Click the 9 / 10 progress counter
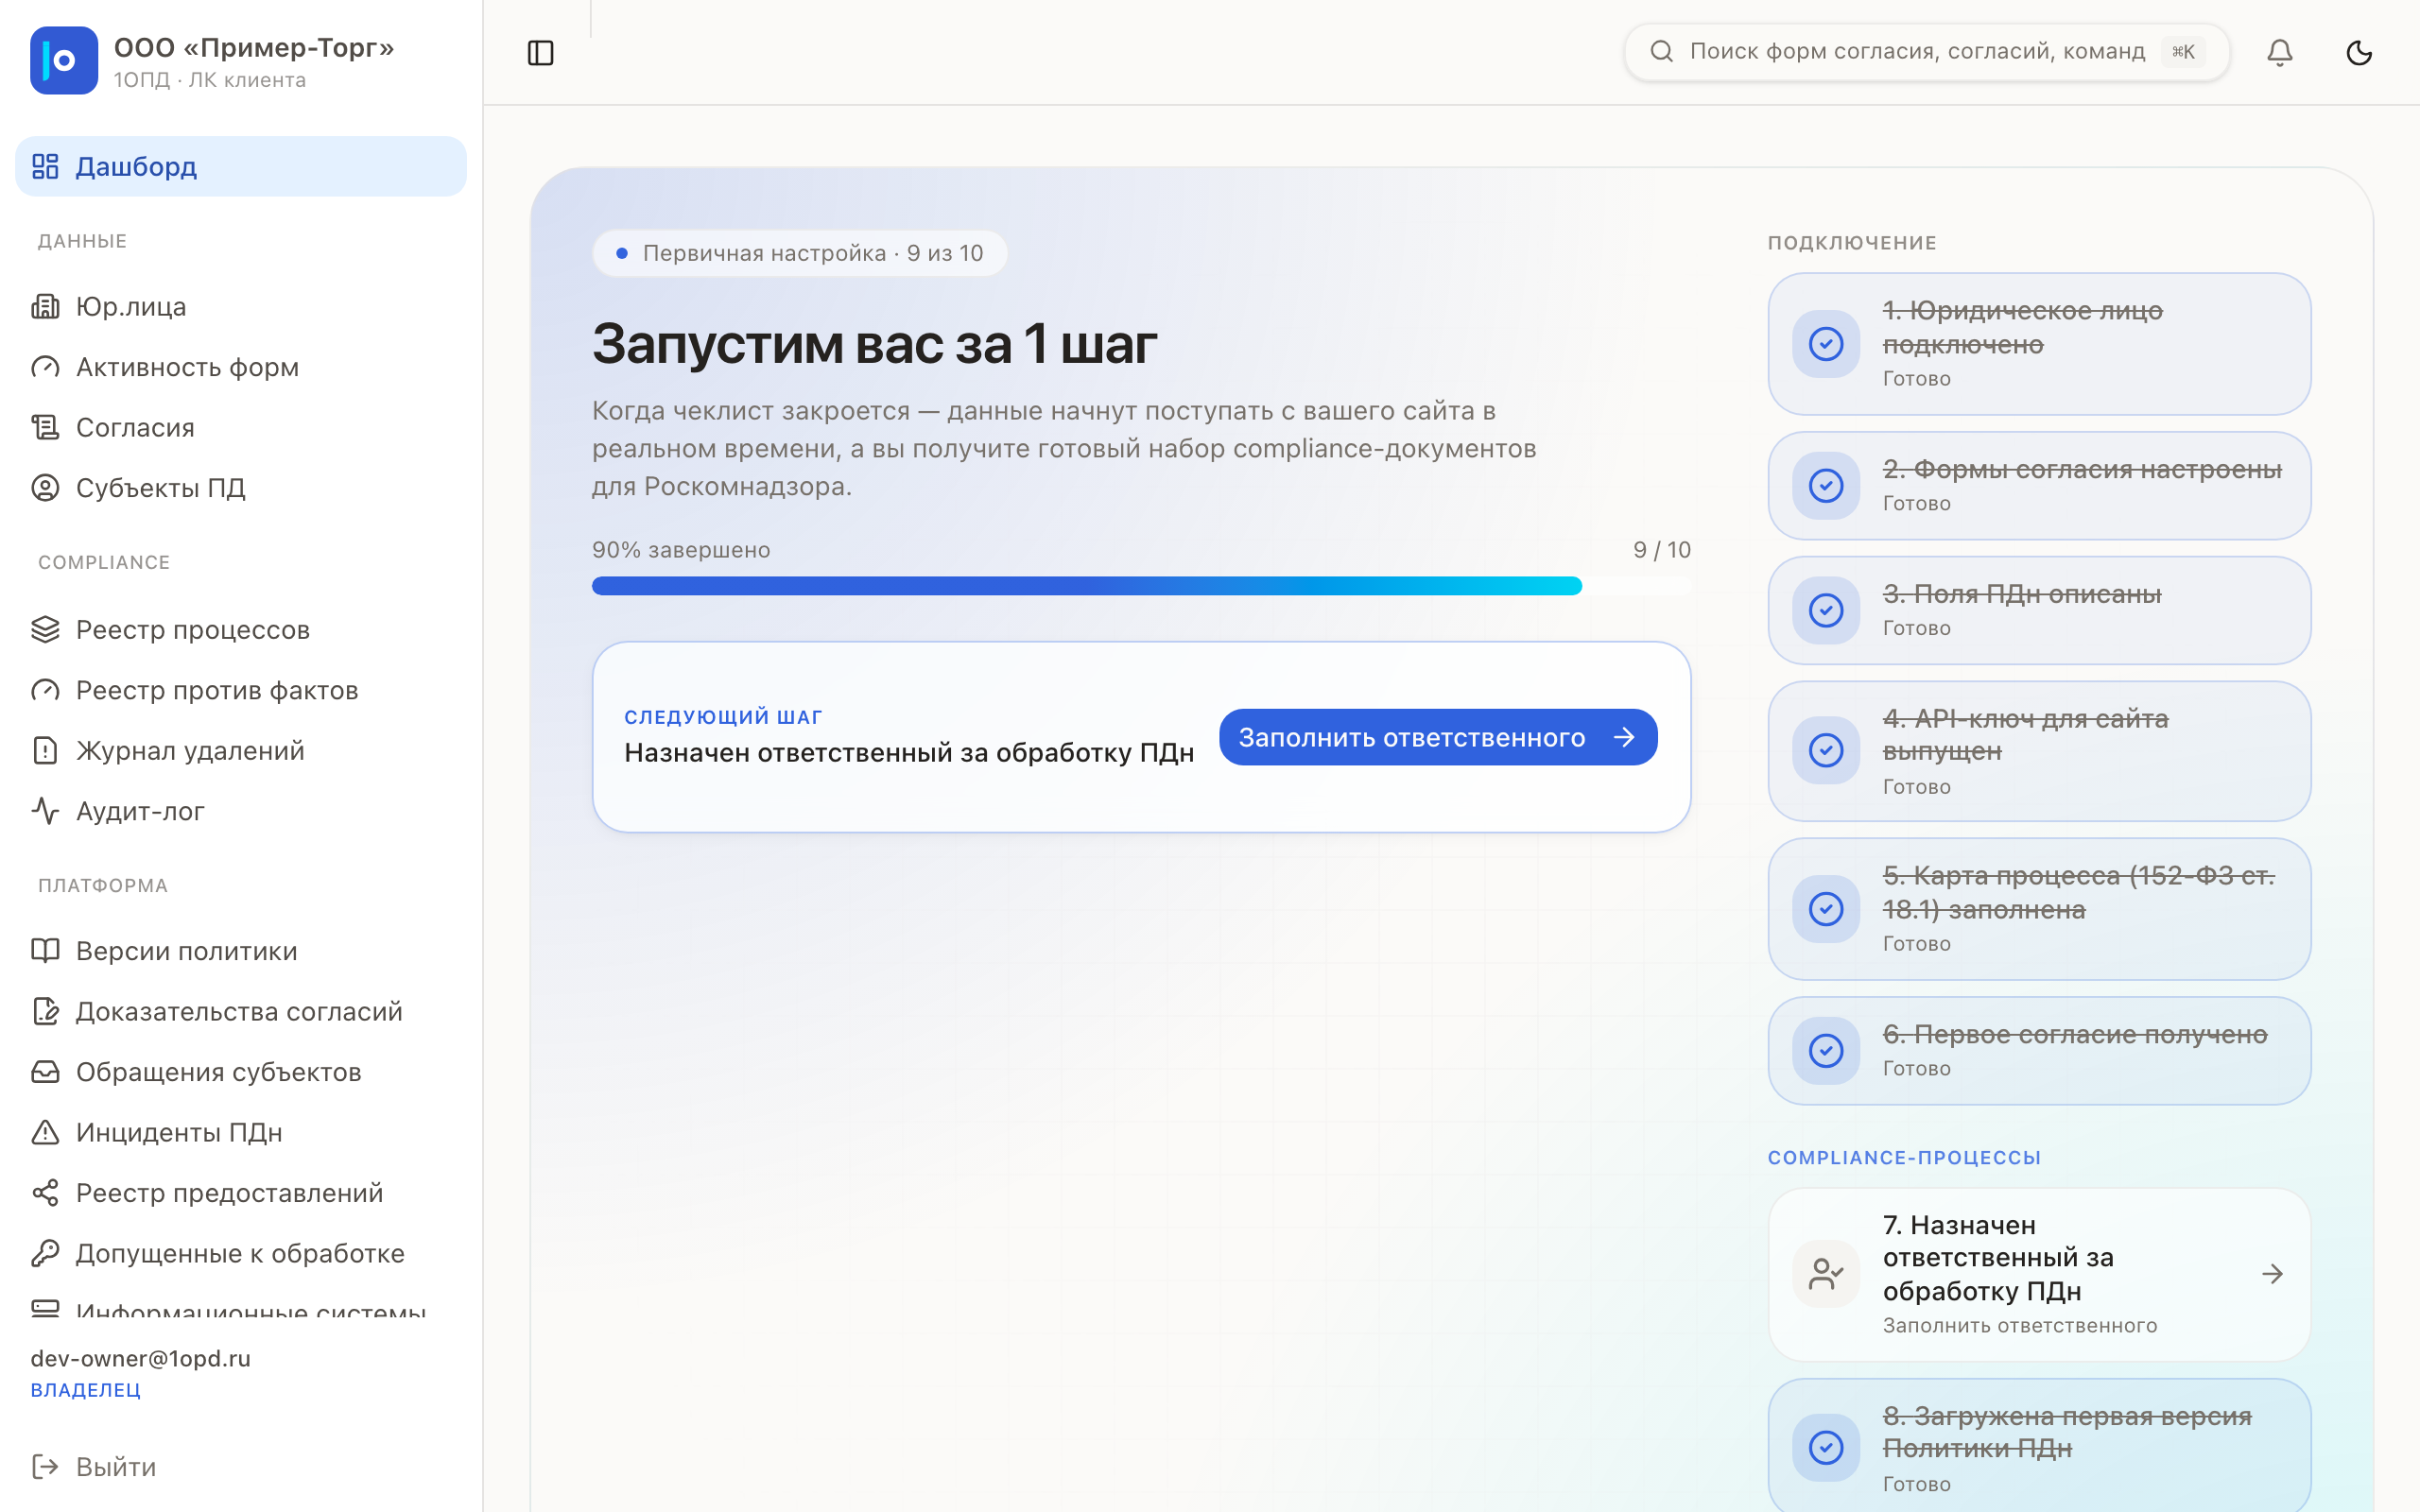2420x1512 pixels. 1662,550
